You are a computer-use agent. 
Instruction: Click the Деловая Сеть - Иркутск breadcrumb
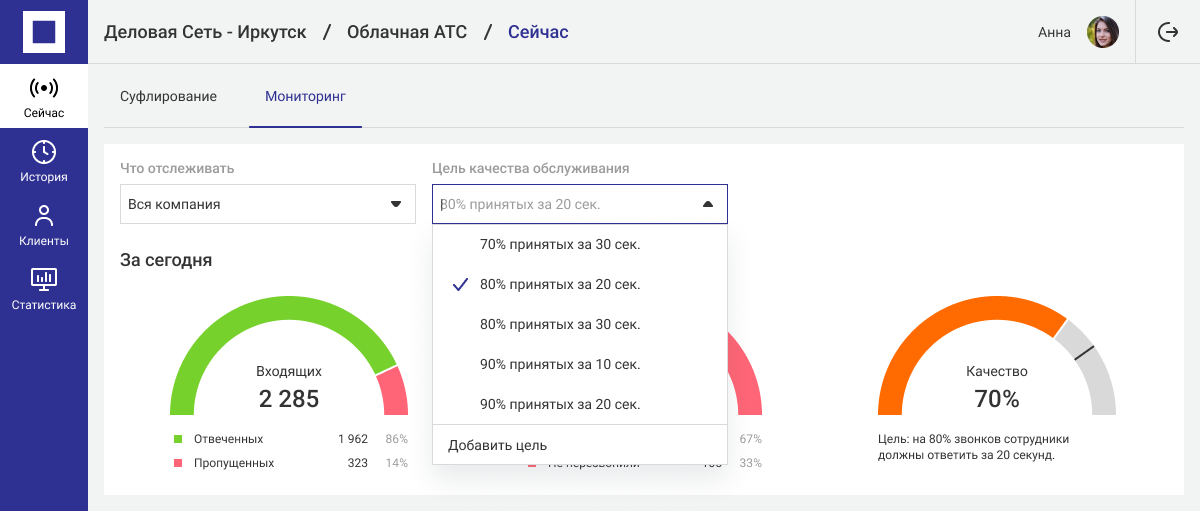(205, 32)
